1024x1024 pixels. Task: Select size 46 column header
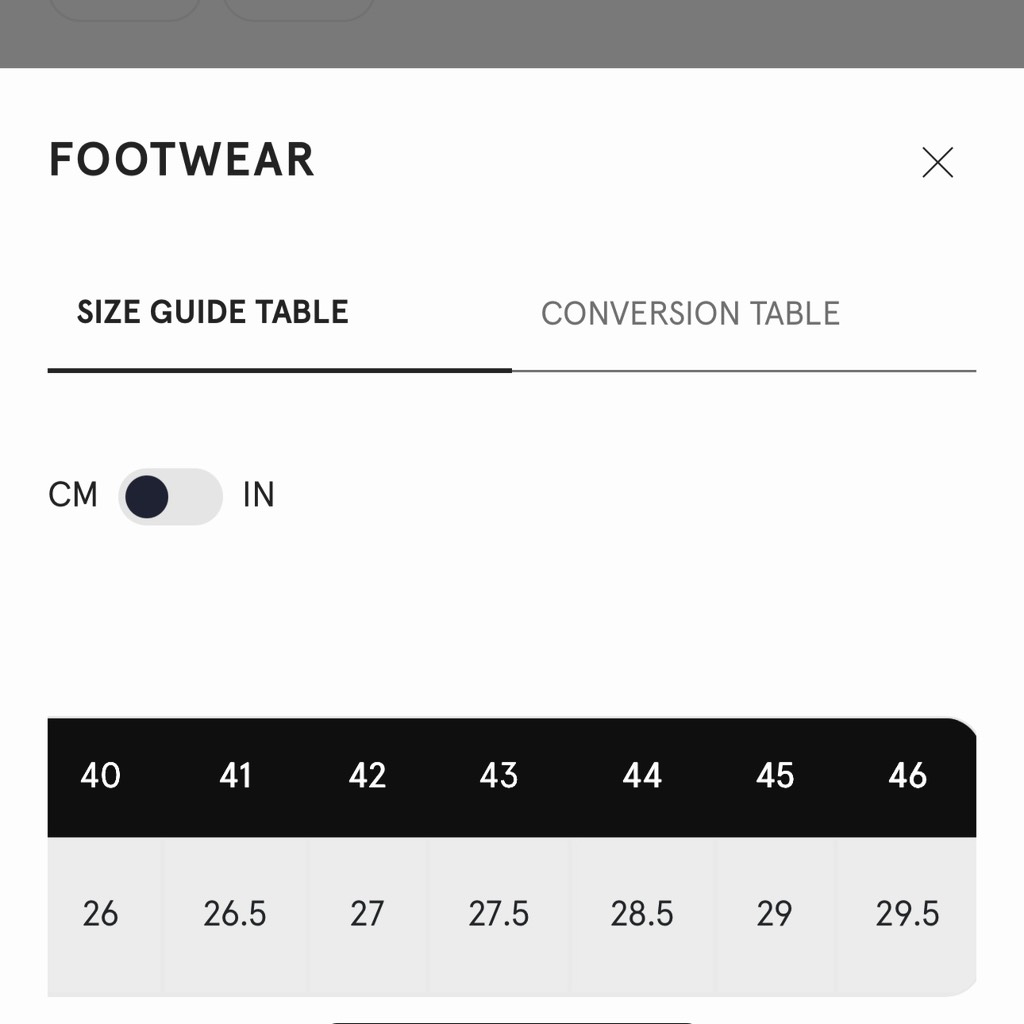click(907, 776)
